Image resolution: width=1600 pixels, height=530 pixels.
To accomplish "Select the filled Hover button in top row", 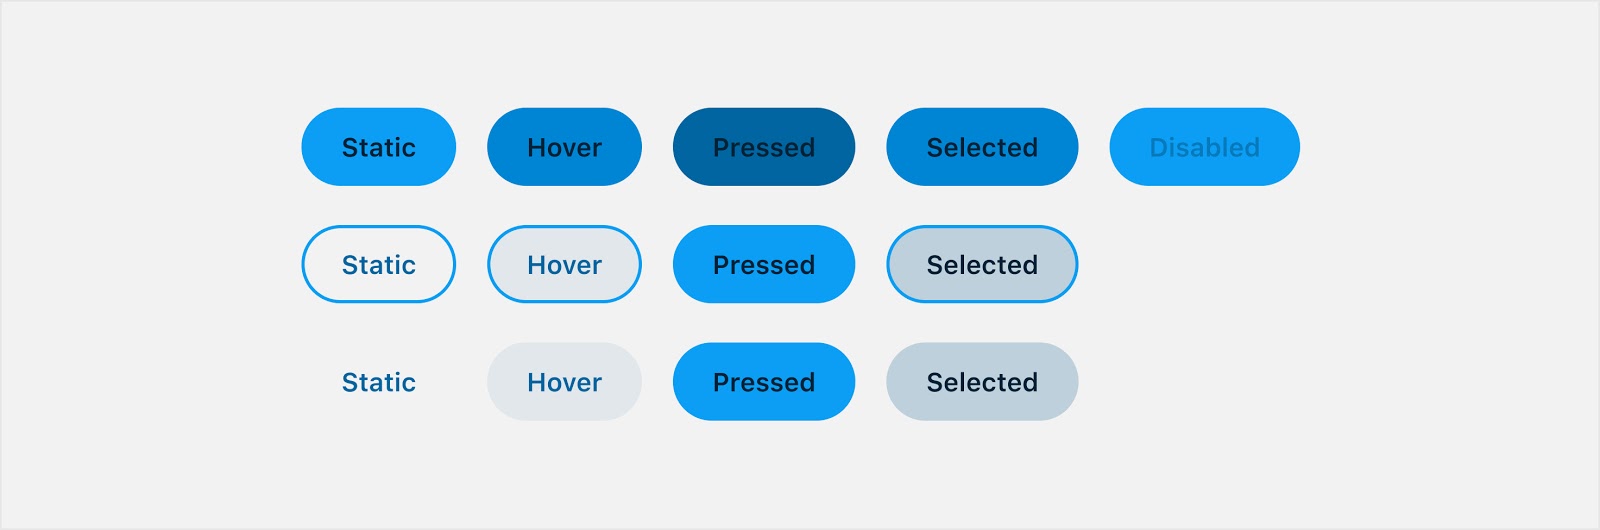I will point(564,147).
